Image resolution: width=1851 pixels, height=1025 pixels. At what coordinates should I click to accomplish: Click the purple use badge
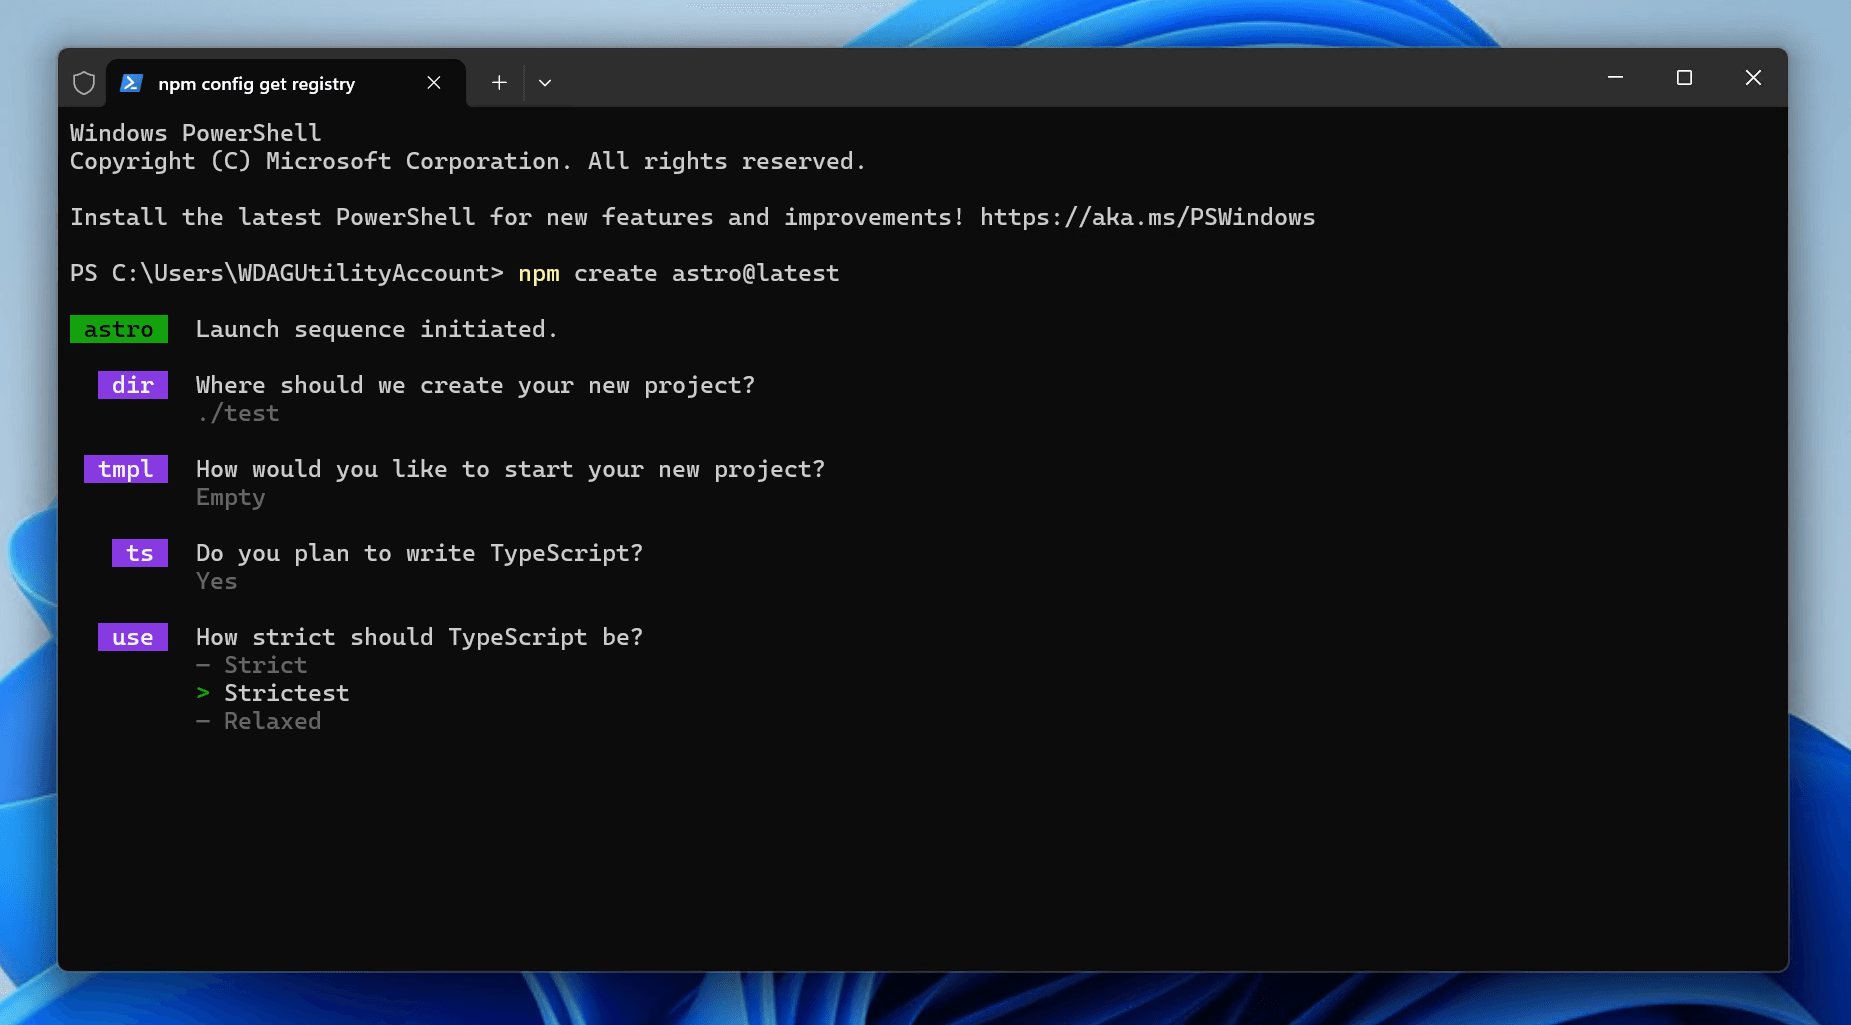click(133, 637)
